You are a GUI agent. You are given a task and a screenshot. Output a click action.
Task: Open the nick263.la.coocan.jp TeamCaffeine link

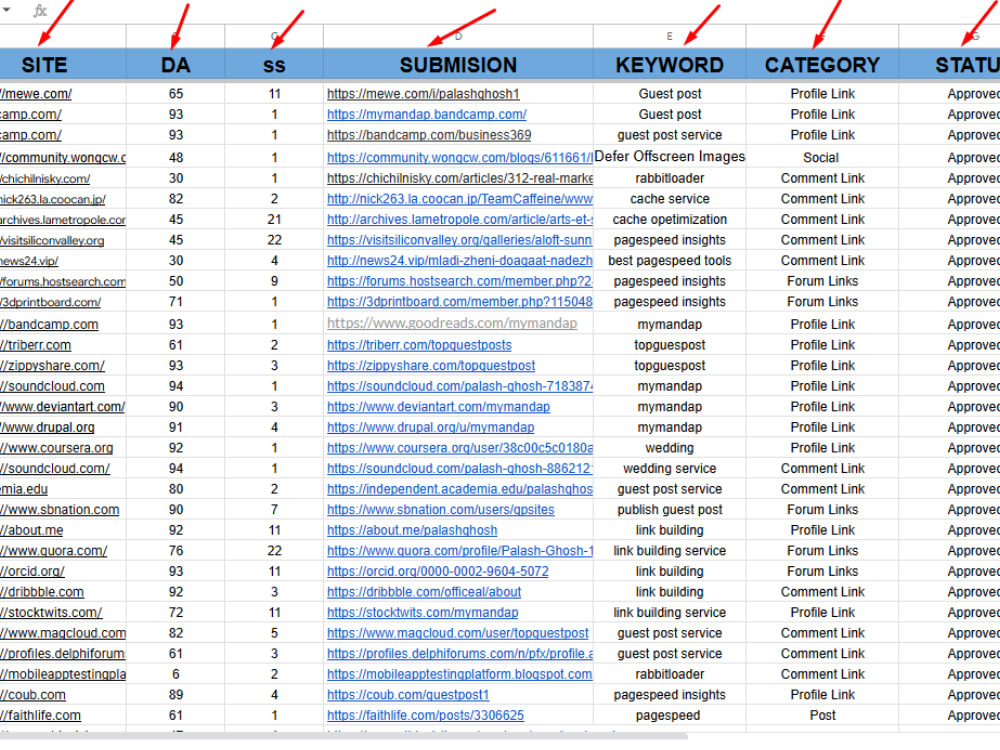[x=460, y=198]
